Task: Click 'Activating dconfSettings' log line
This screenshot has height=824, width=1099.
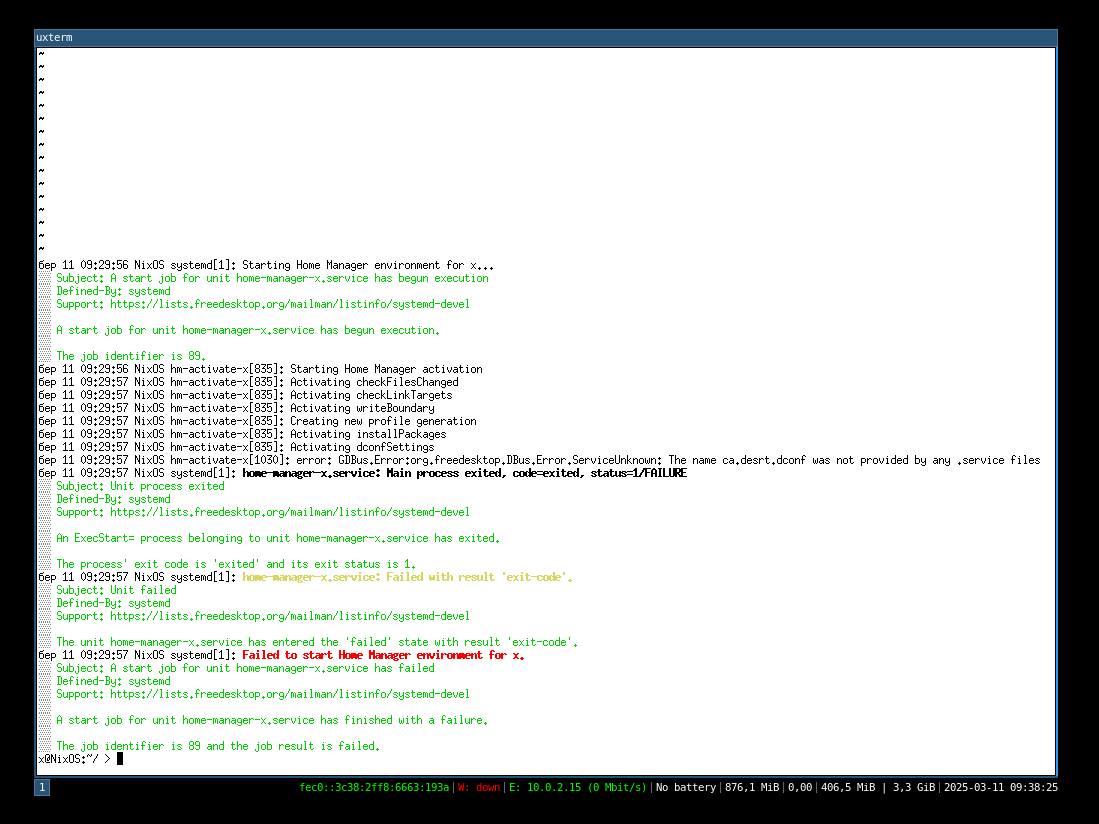Action: coord(236,447)
